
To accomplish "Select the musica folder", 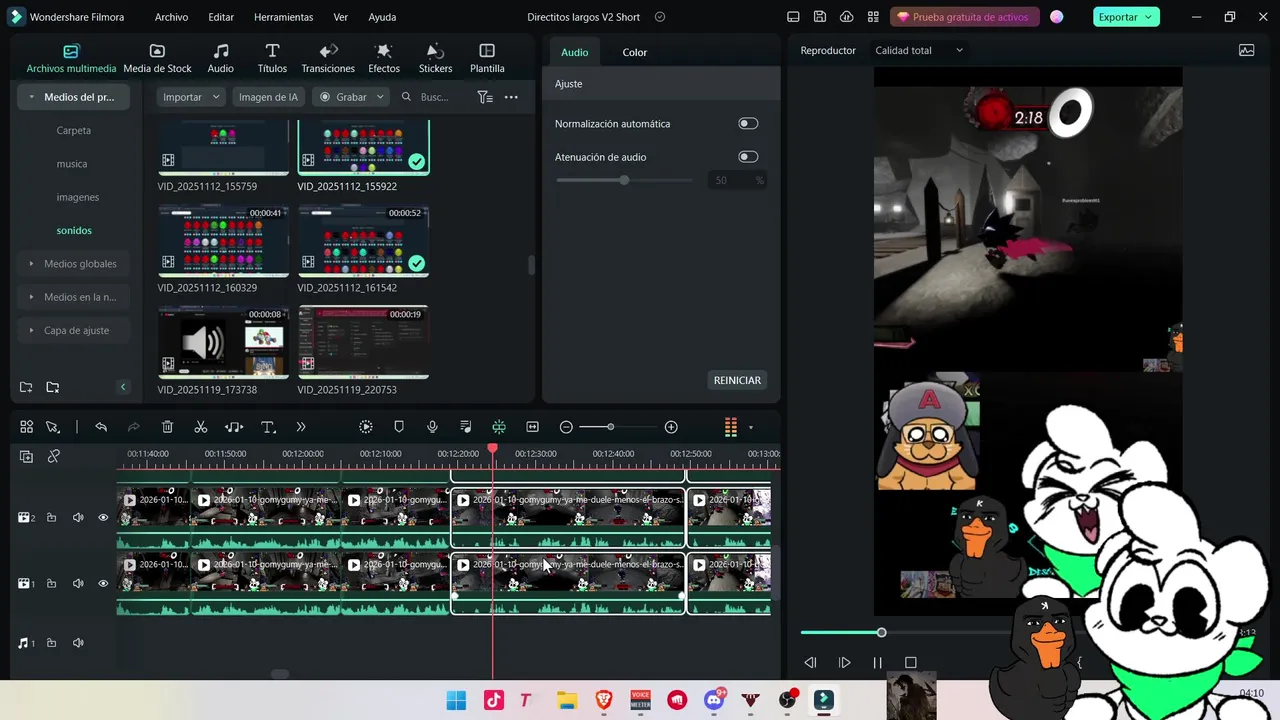I will click(72, 164).
